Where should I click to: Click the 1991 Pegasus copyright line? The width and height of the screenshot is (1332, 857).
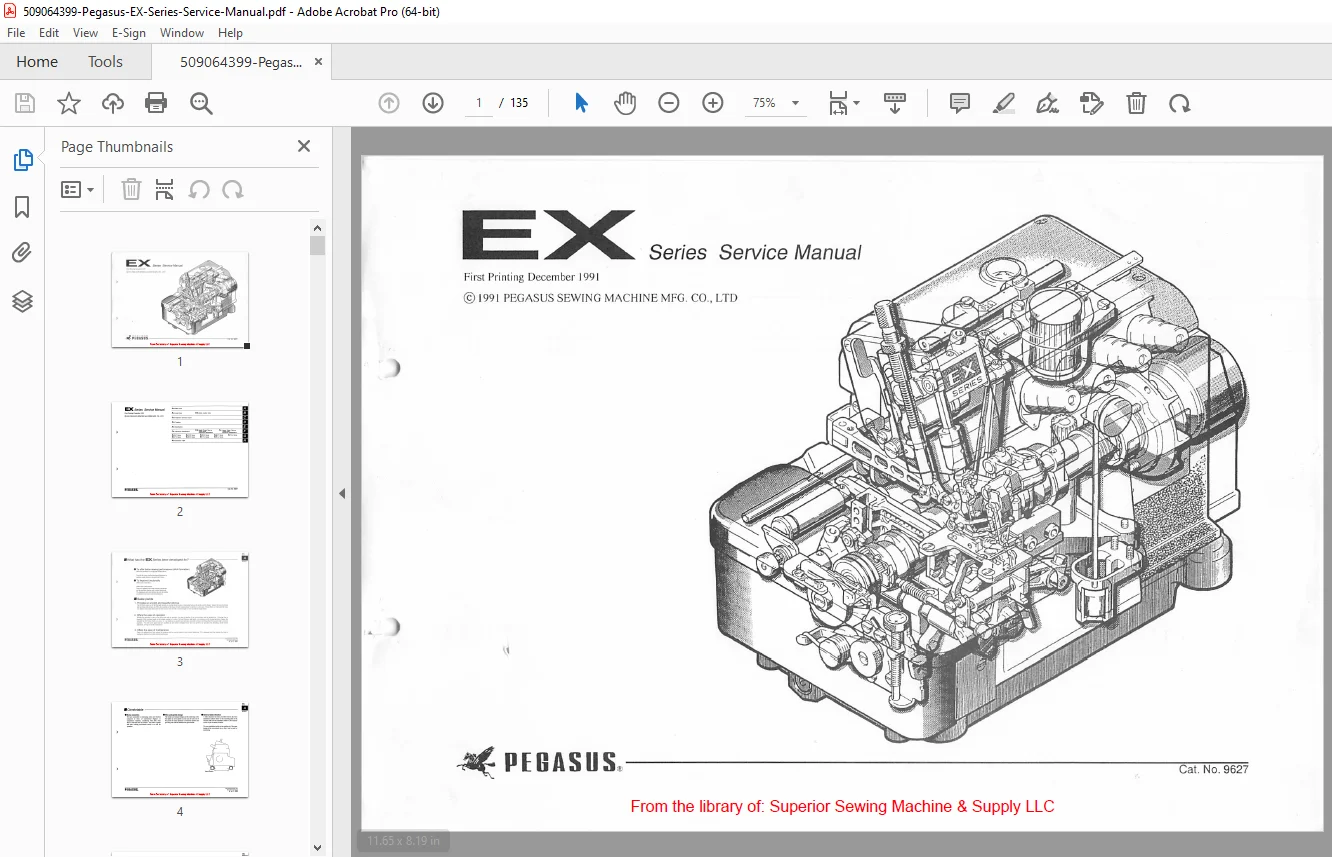[x=600, y=297]
